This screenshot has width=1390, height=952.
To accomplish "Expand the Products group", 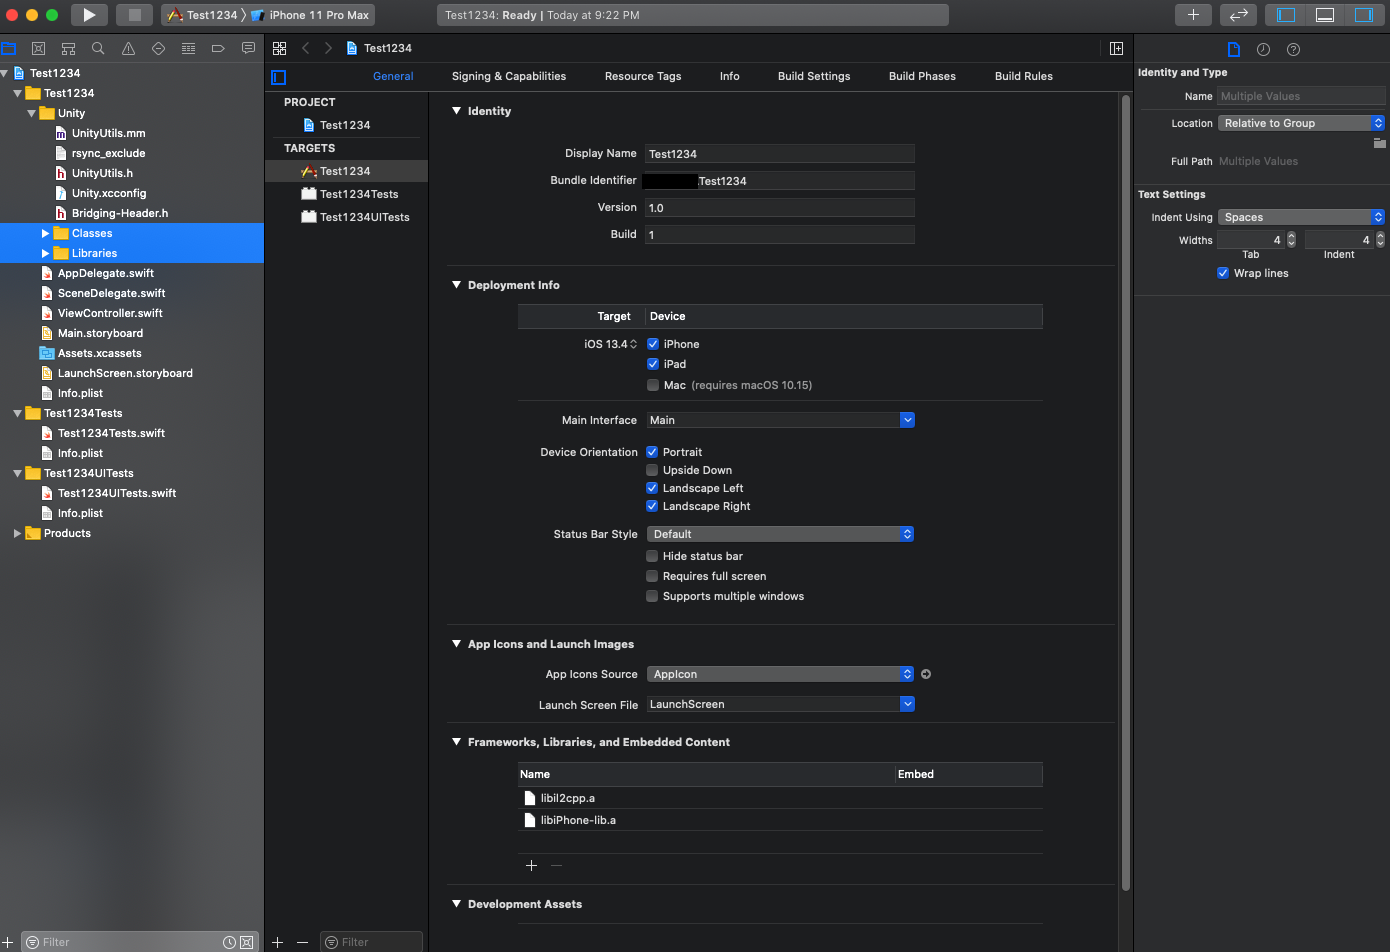I will tap(17, 533).
